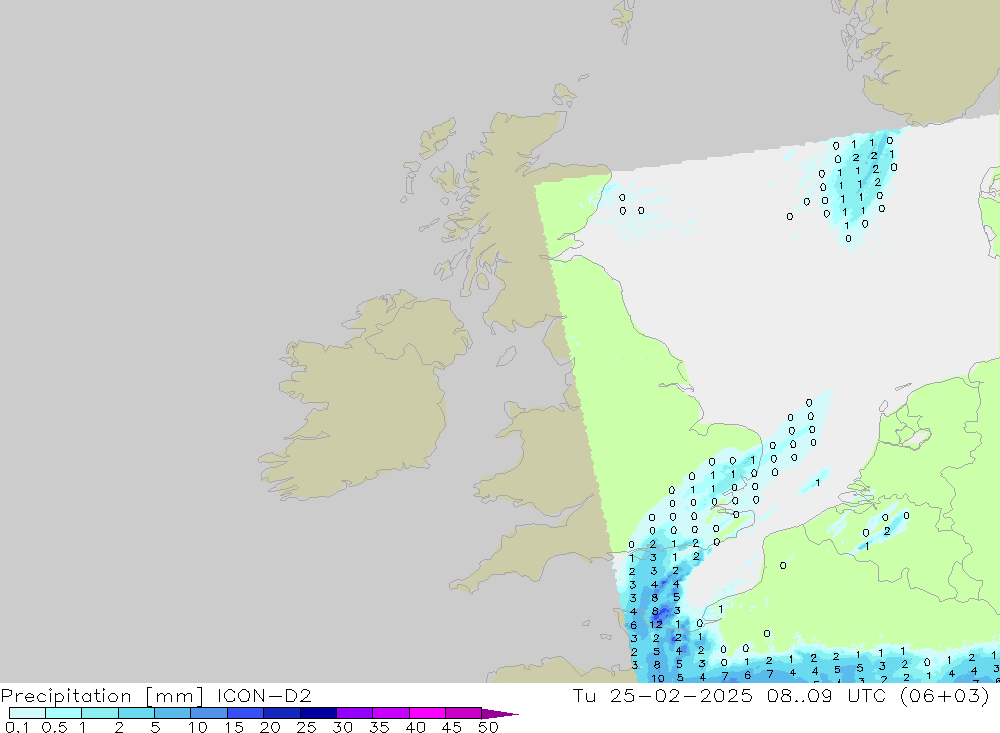Click the '25' legend scale label
Screen dimensions: 1000x733
coord(306,727)
